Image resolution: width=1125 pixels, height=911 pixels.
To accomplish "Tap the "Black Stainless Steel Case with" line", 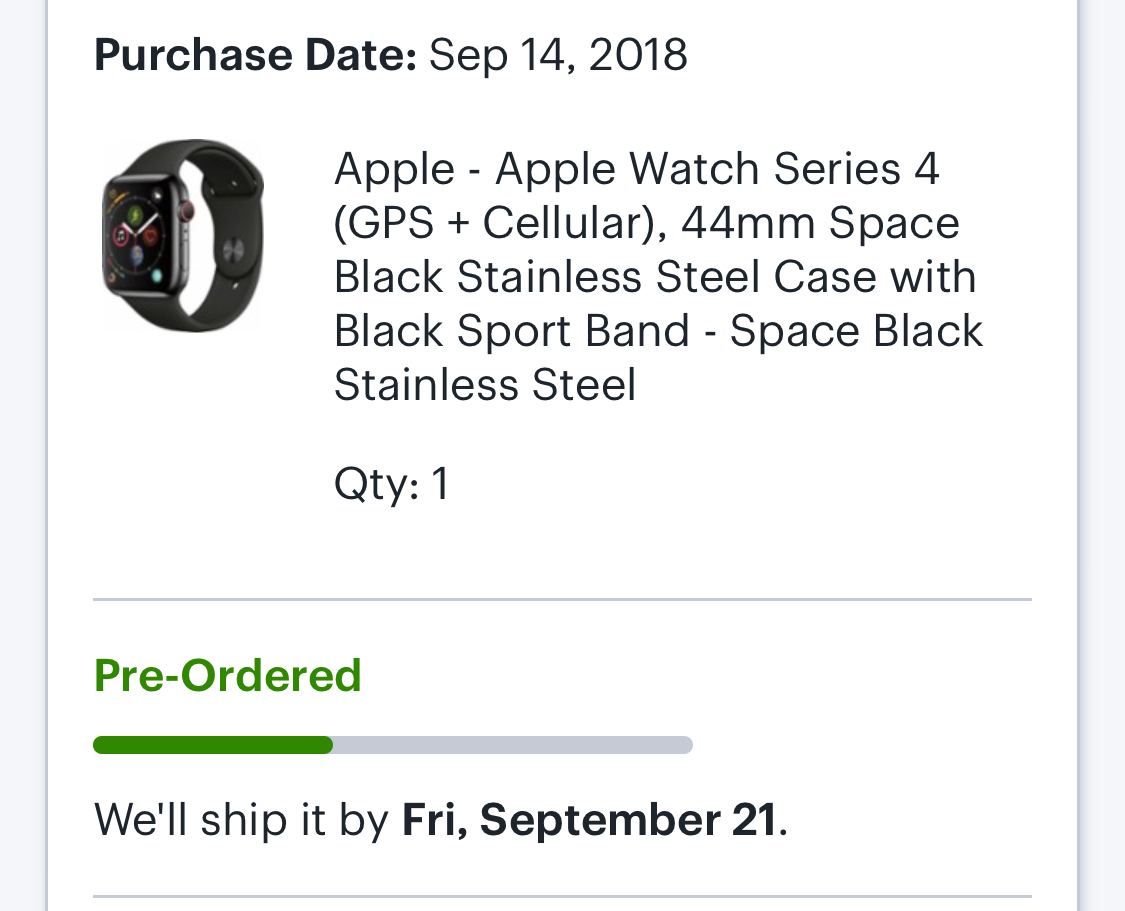I will pos(654,277).
